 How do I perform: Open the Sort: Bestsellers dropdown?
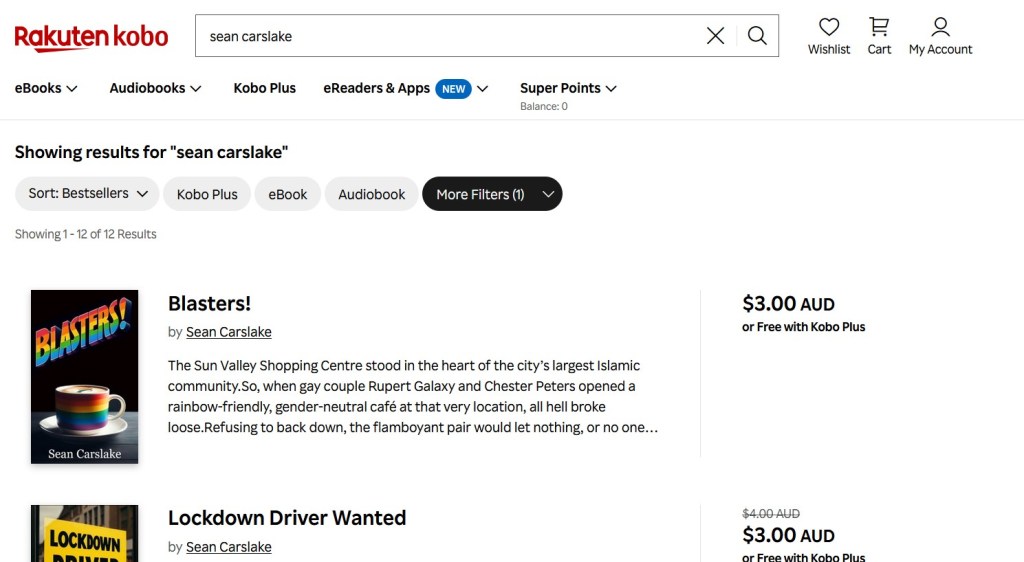(x=87, y=194)
